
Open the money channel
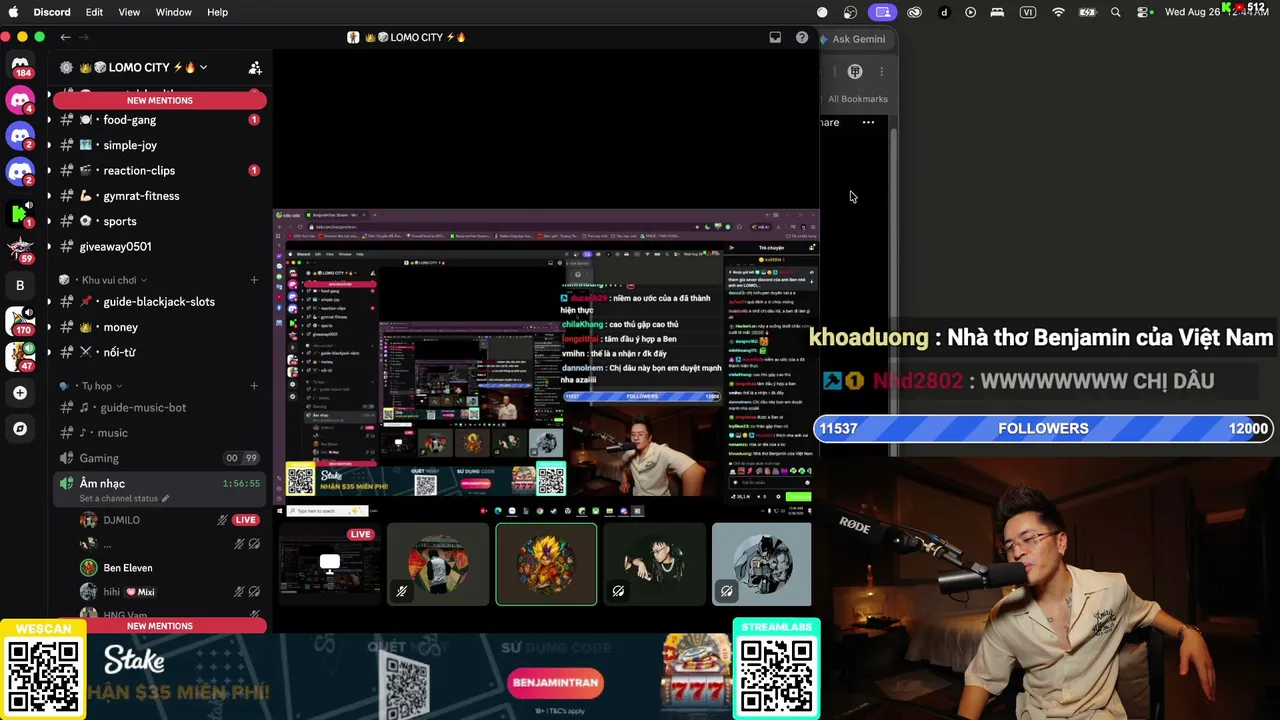[x=160, y=327]
